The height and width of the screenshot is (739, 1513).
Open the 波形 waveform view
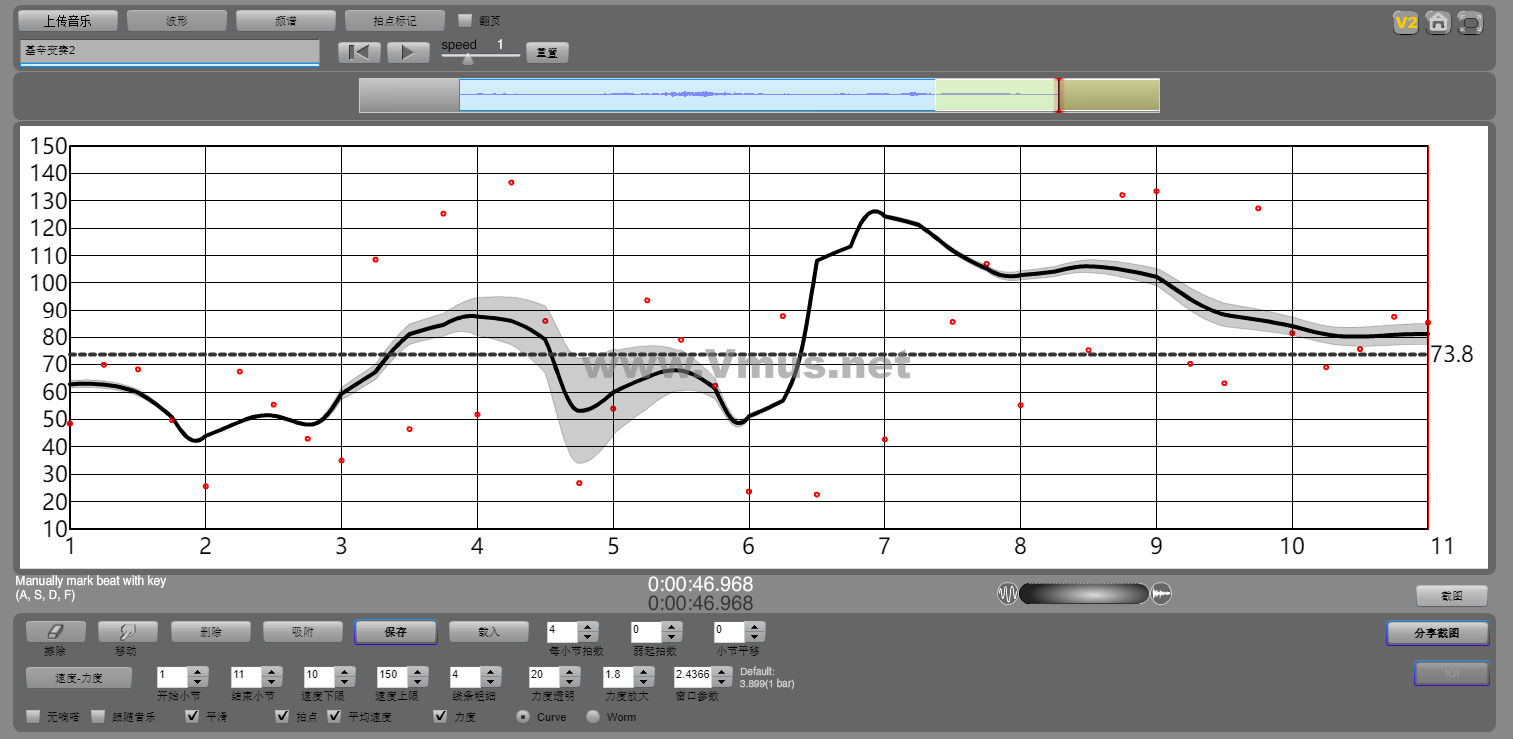(177, 20)
